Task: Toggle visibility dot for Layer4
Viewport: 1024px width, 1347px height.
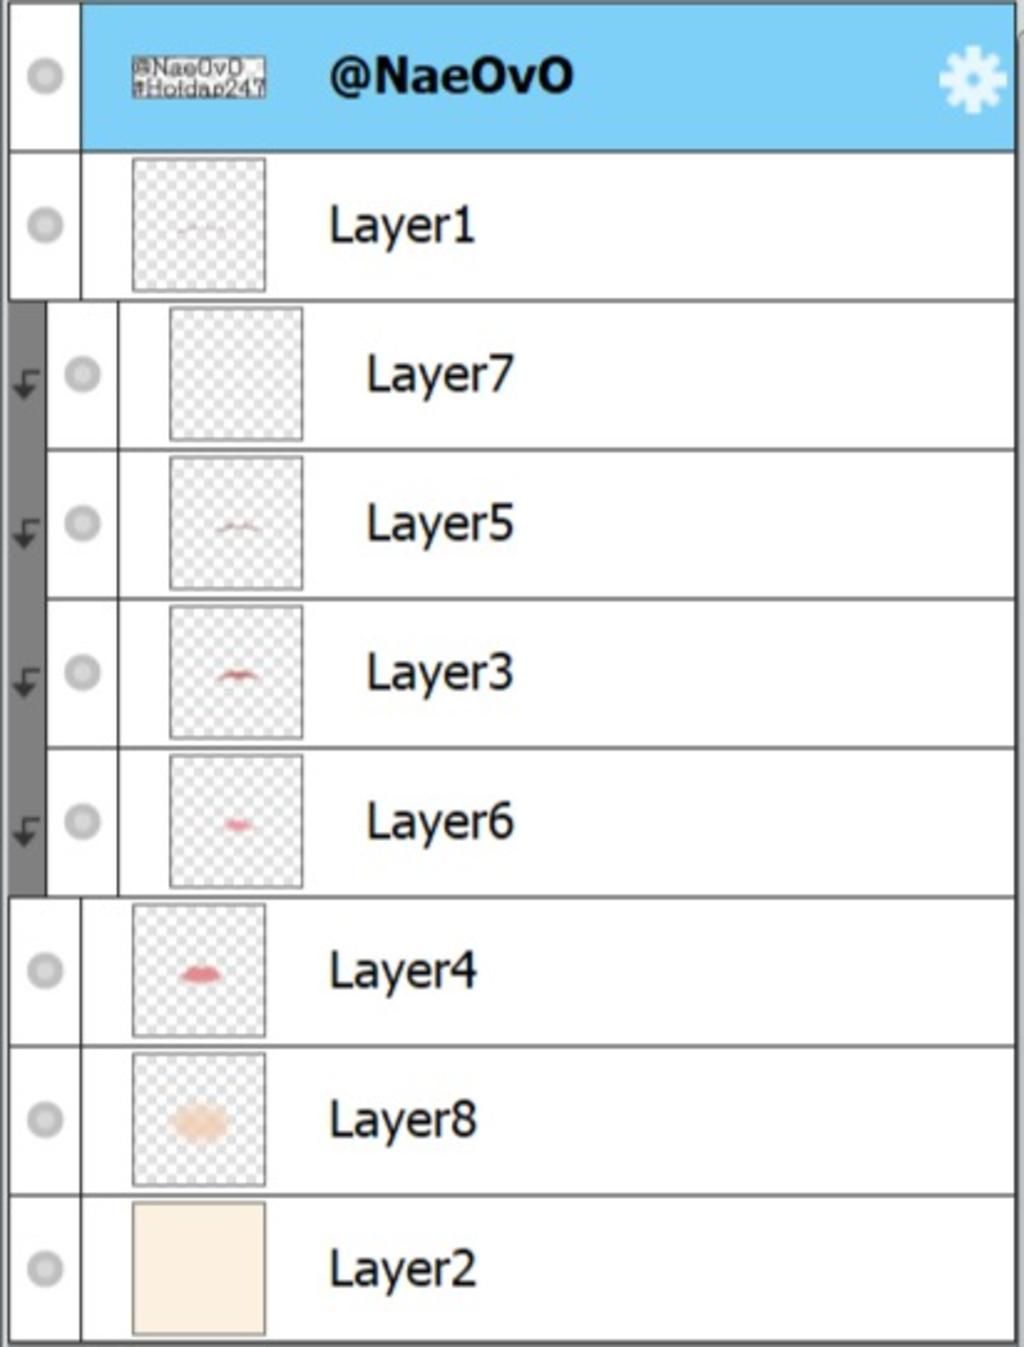Action: point(45,971)
